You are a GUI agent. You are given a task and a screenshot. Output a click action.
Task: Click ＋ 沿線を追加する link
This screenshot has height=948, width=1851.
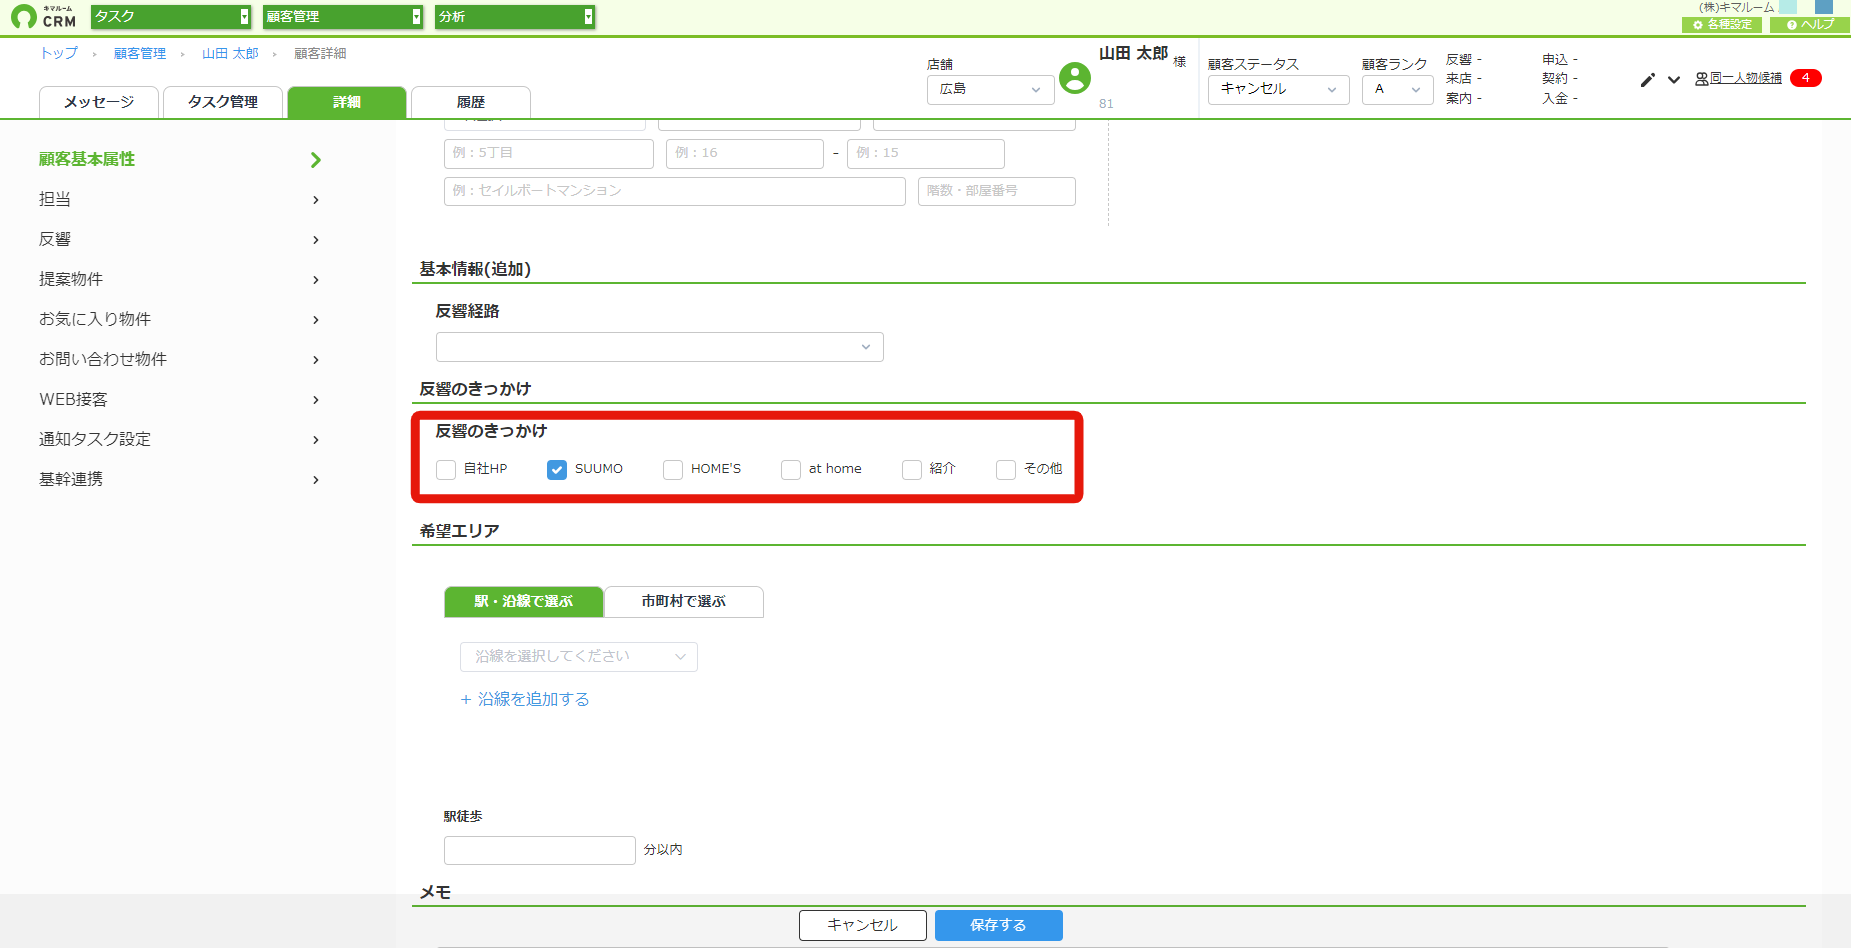pos(525,699)
